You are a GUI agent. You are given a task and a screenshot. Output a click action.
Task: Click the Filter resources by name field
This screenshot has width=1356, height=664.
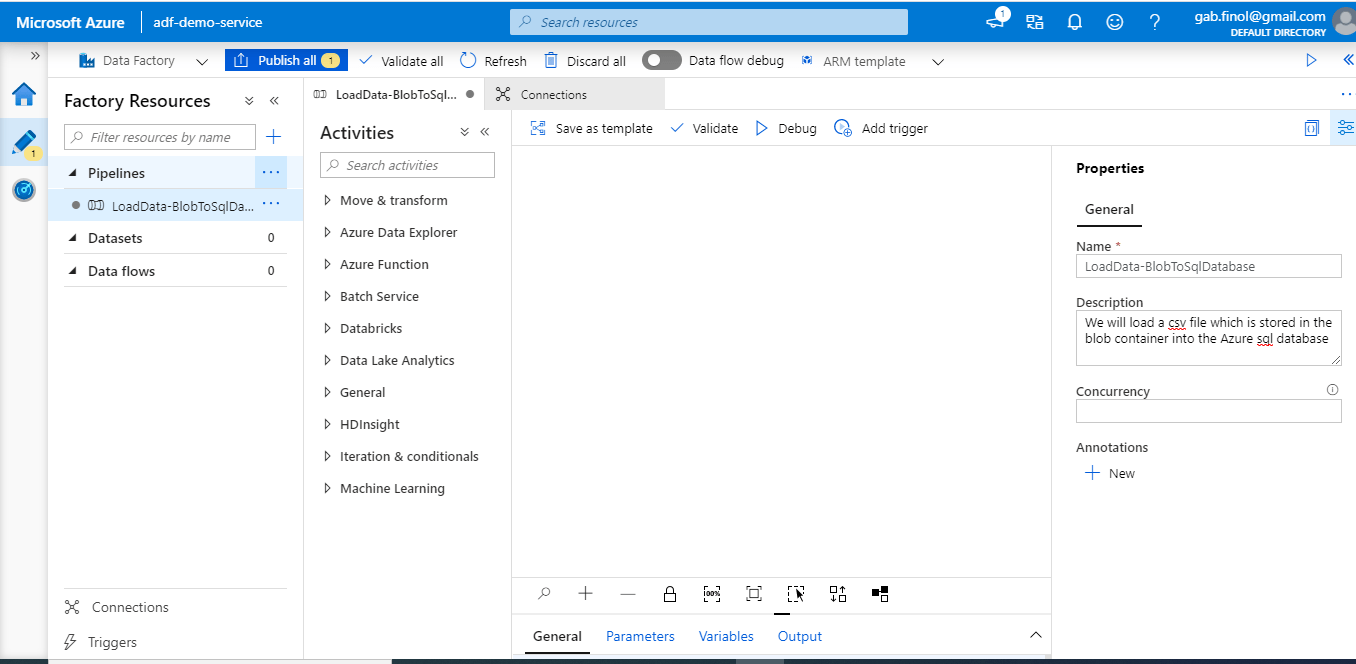(x=160, y=137)
